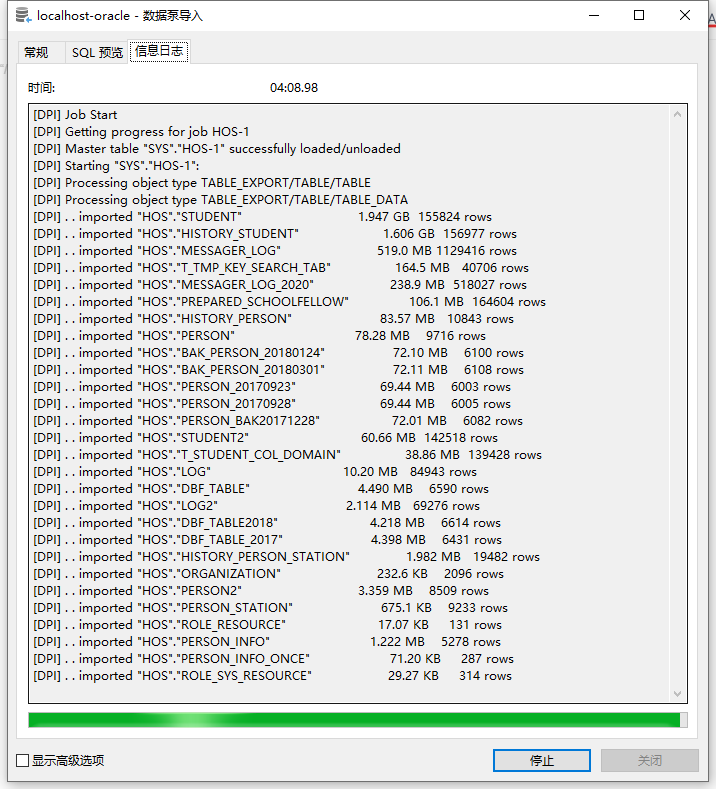716x789 pixels.
Task: Click the greyed-out 关闭 button
Action: [x=649, y=760]
